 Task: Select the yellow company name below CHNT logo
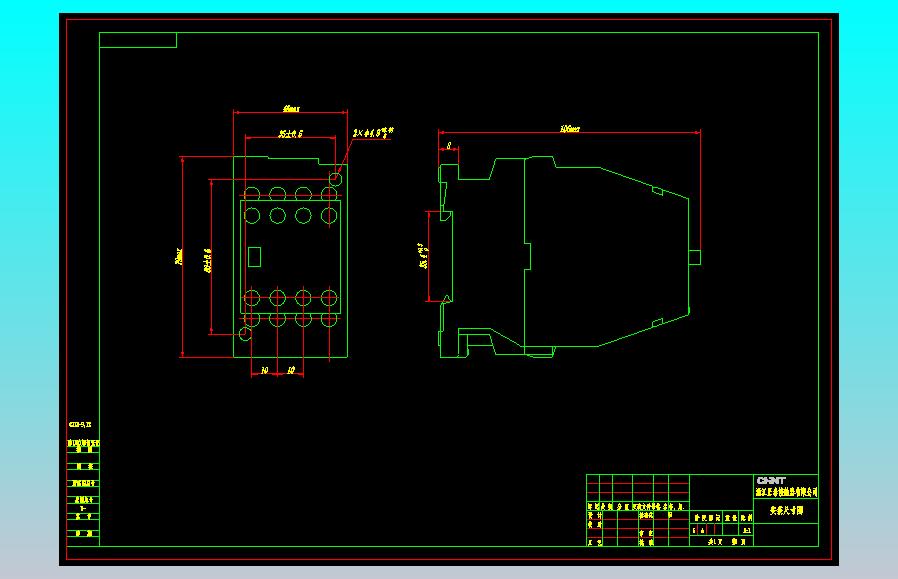click(786, 492)
